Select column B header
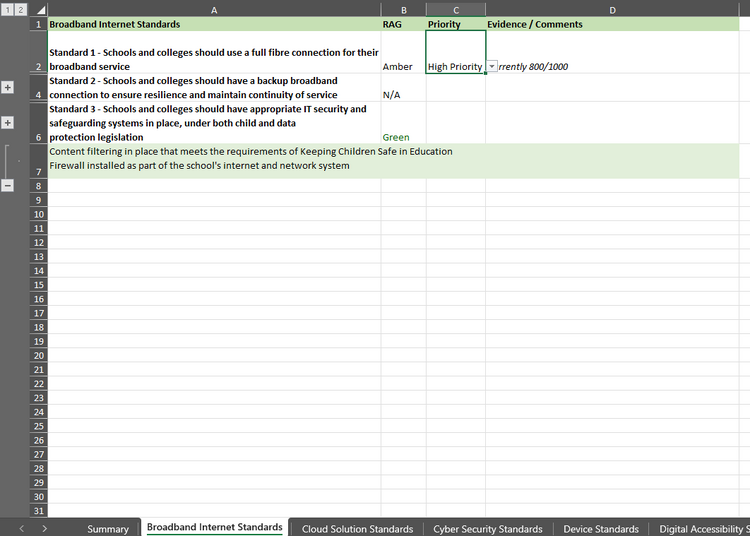The width and height of the screenshot is (750, 536). click(x=403, y=10)
